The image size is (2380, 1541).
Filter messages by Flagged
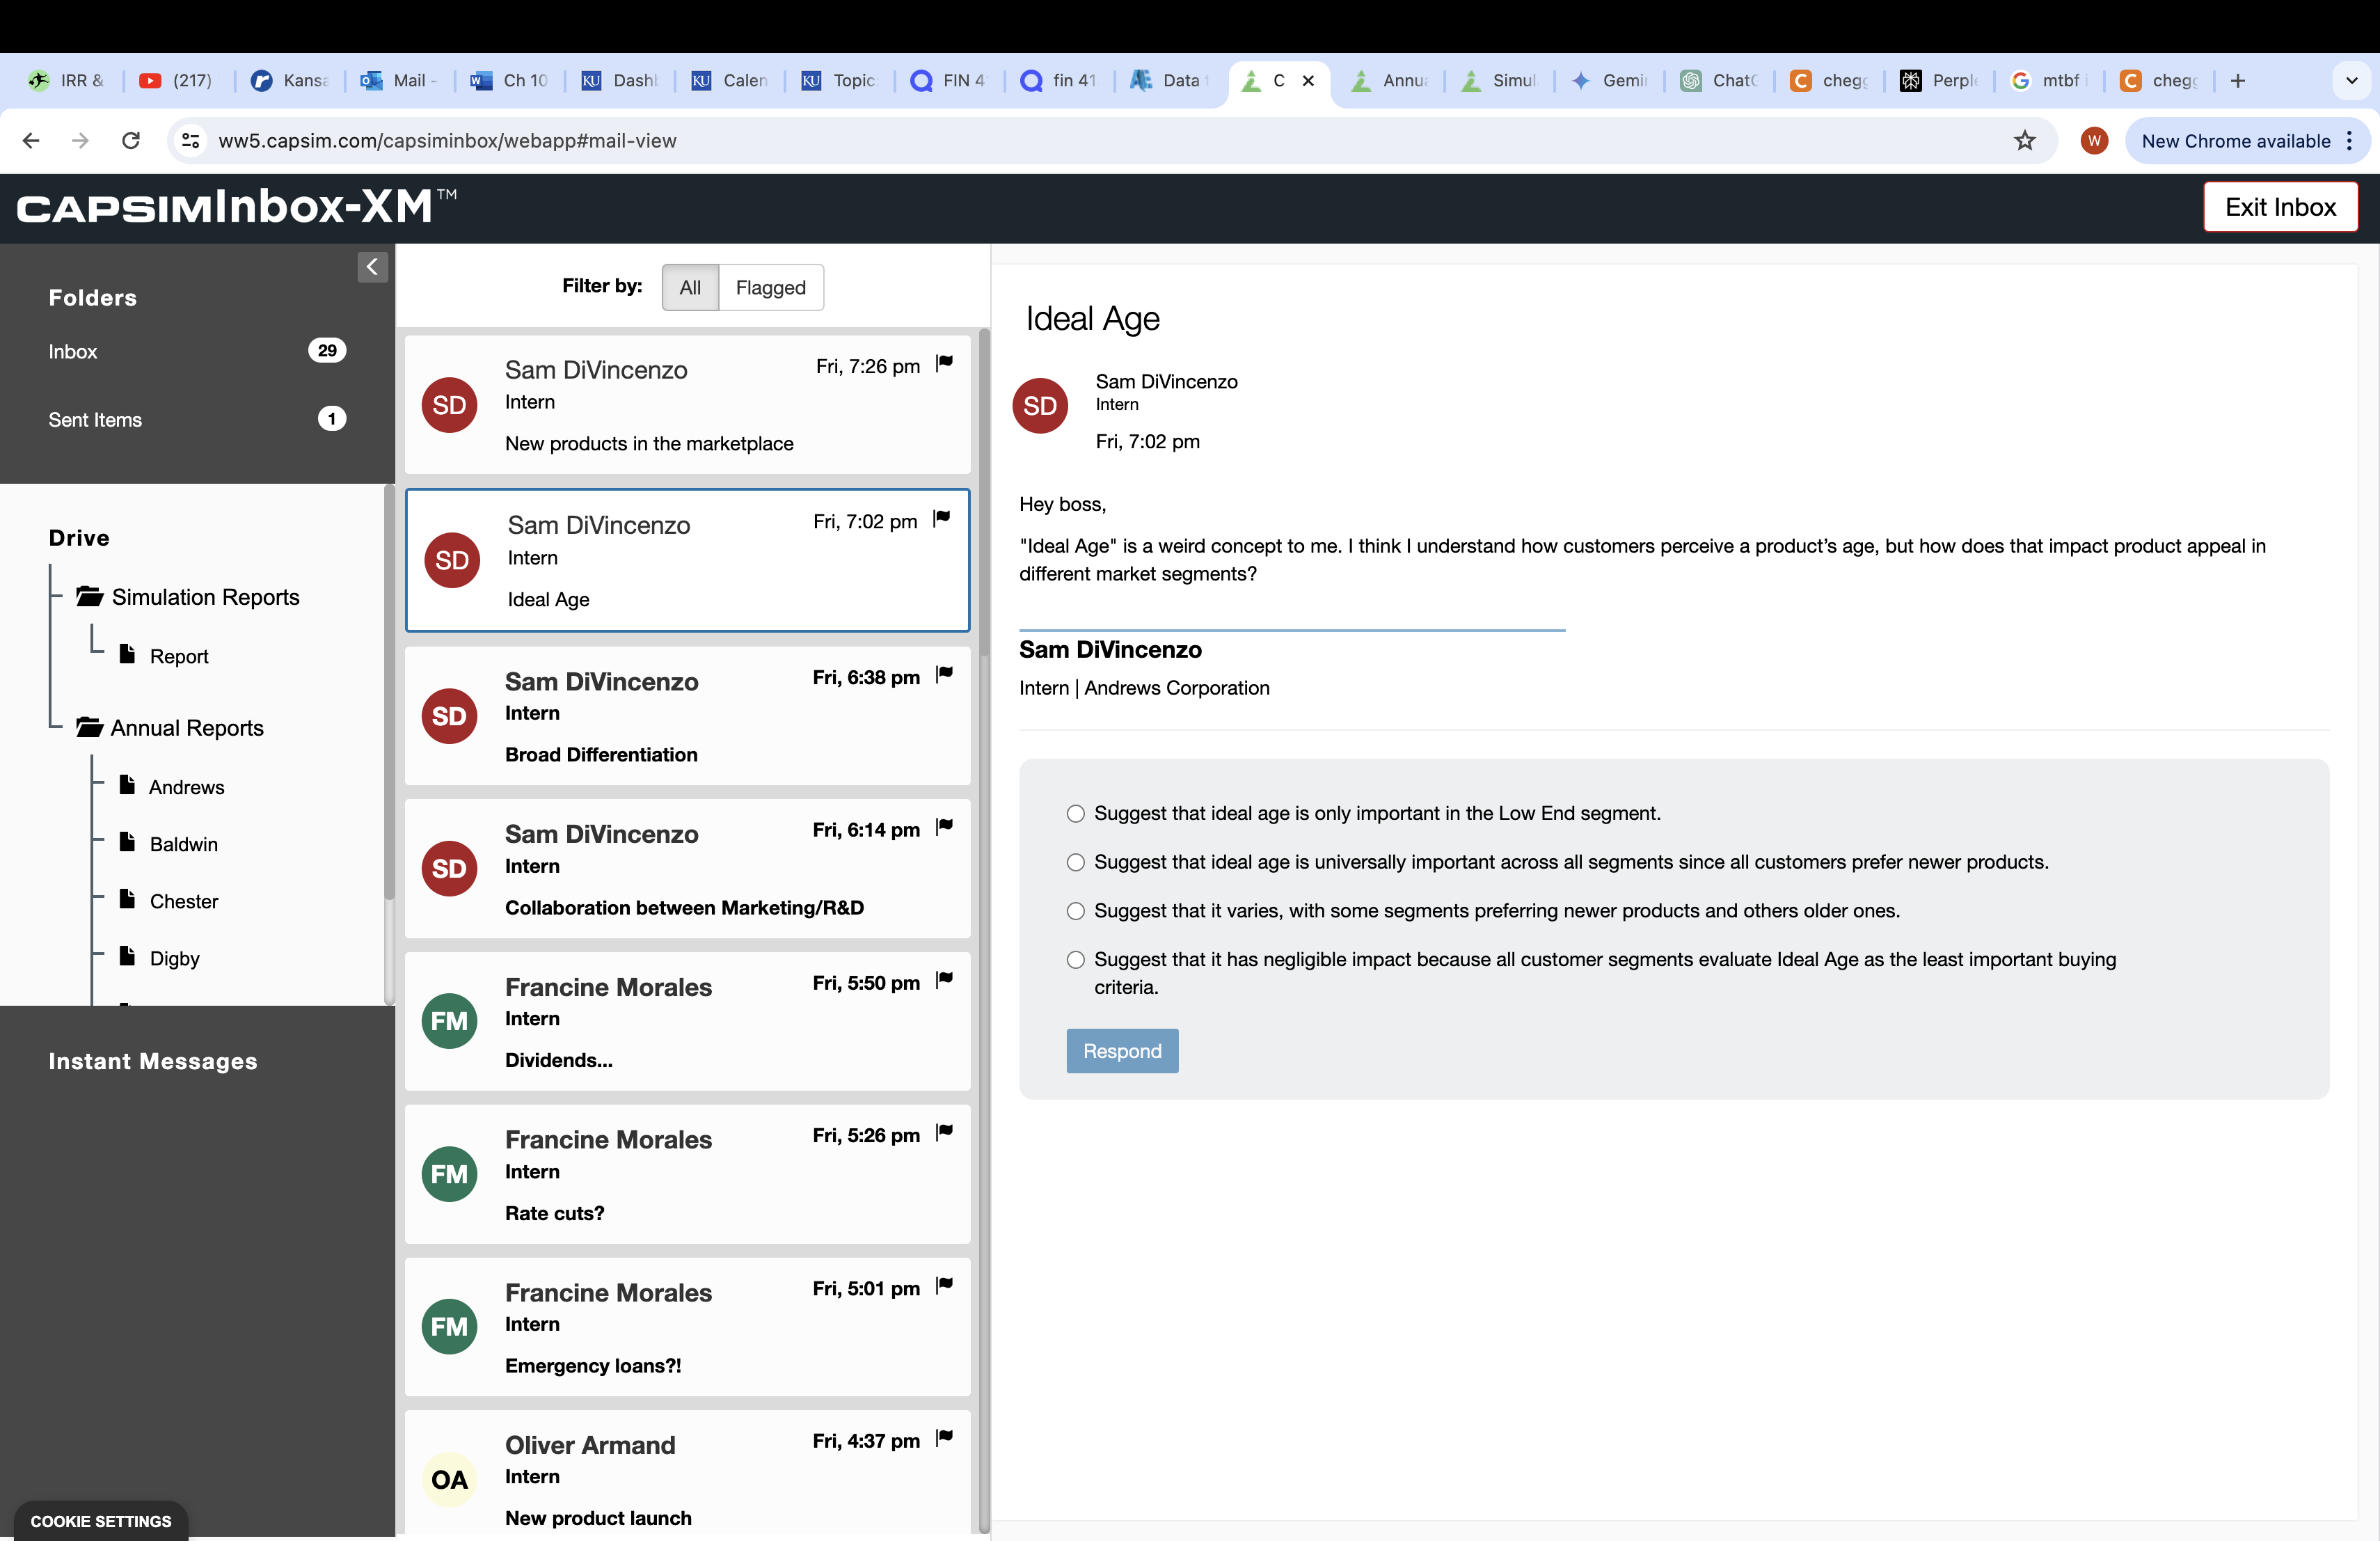[x=770, y=288]
